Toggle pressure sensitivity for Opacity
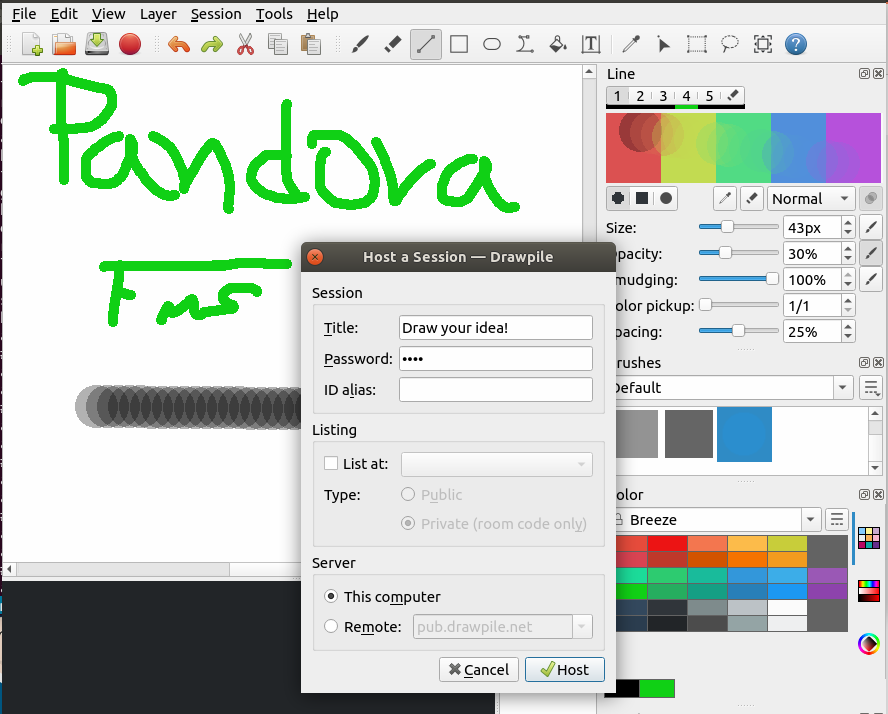The height and width of the screenshot is (714, 888). pyautogui.click(x=871, y=253)
